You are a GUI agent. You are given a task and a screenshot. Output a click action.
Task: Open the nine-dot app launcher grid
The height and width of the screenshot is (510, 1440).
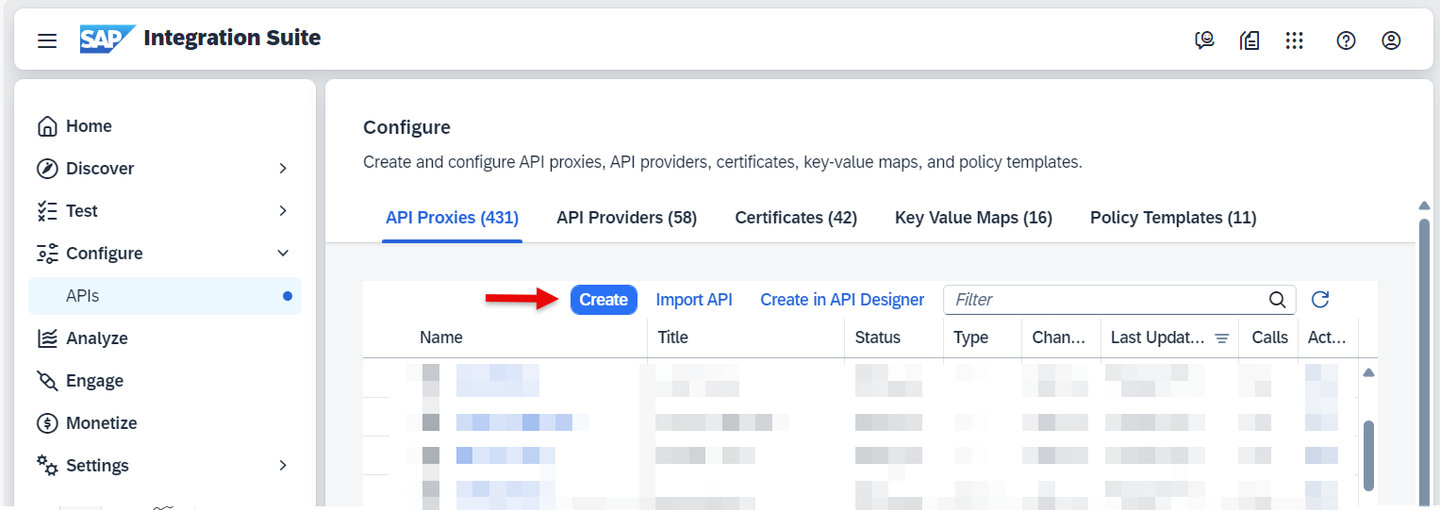1294,40
